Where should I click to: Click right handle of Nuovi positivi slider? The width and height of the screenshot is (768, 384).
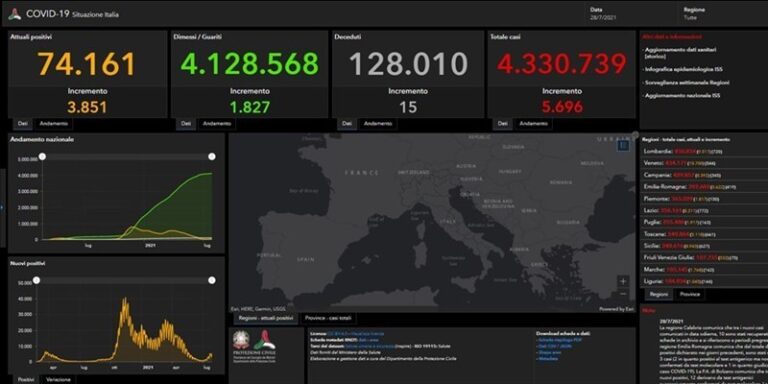[212, 280]
